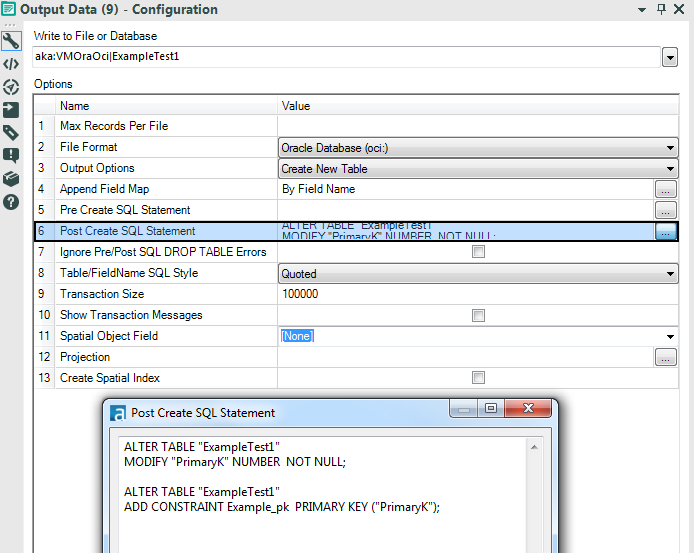Screen dimensions: 694x553
Task: Click the package box sidebar icon
Action: 11,178
